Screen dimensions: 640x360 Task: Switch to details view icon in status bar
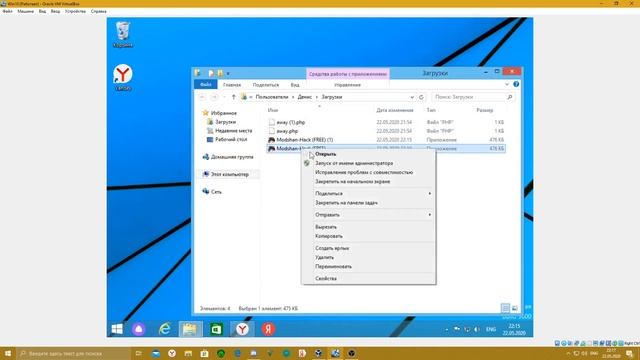click(505, 308)
